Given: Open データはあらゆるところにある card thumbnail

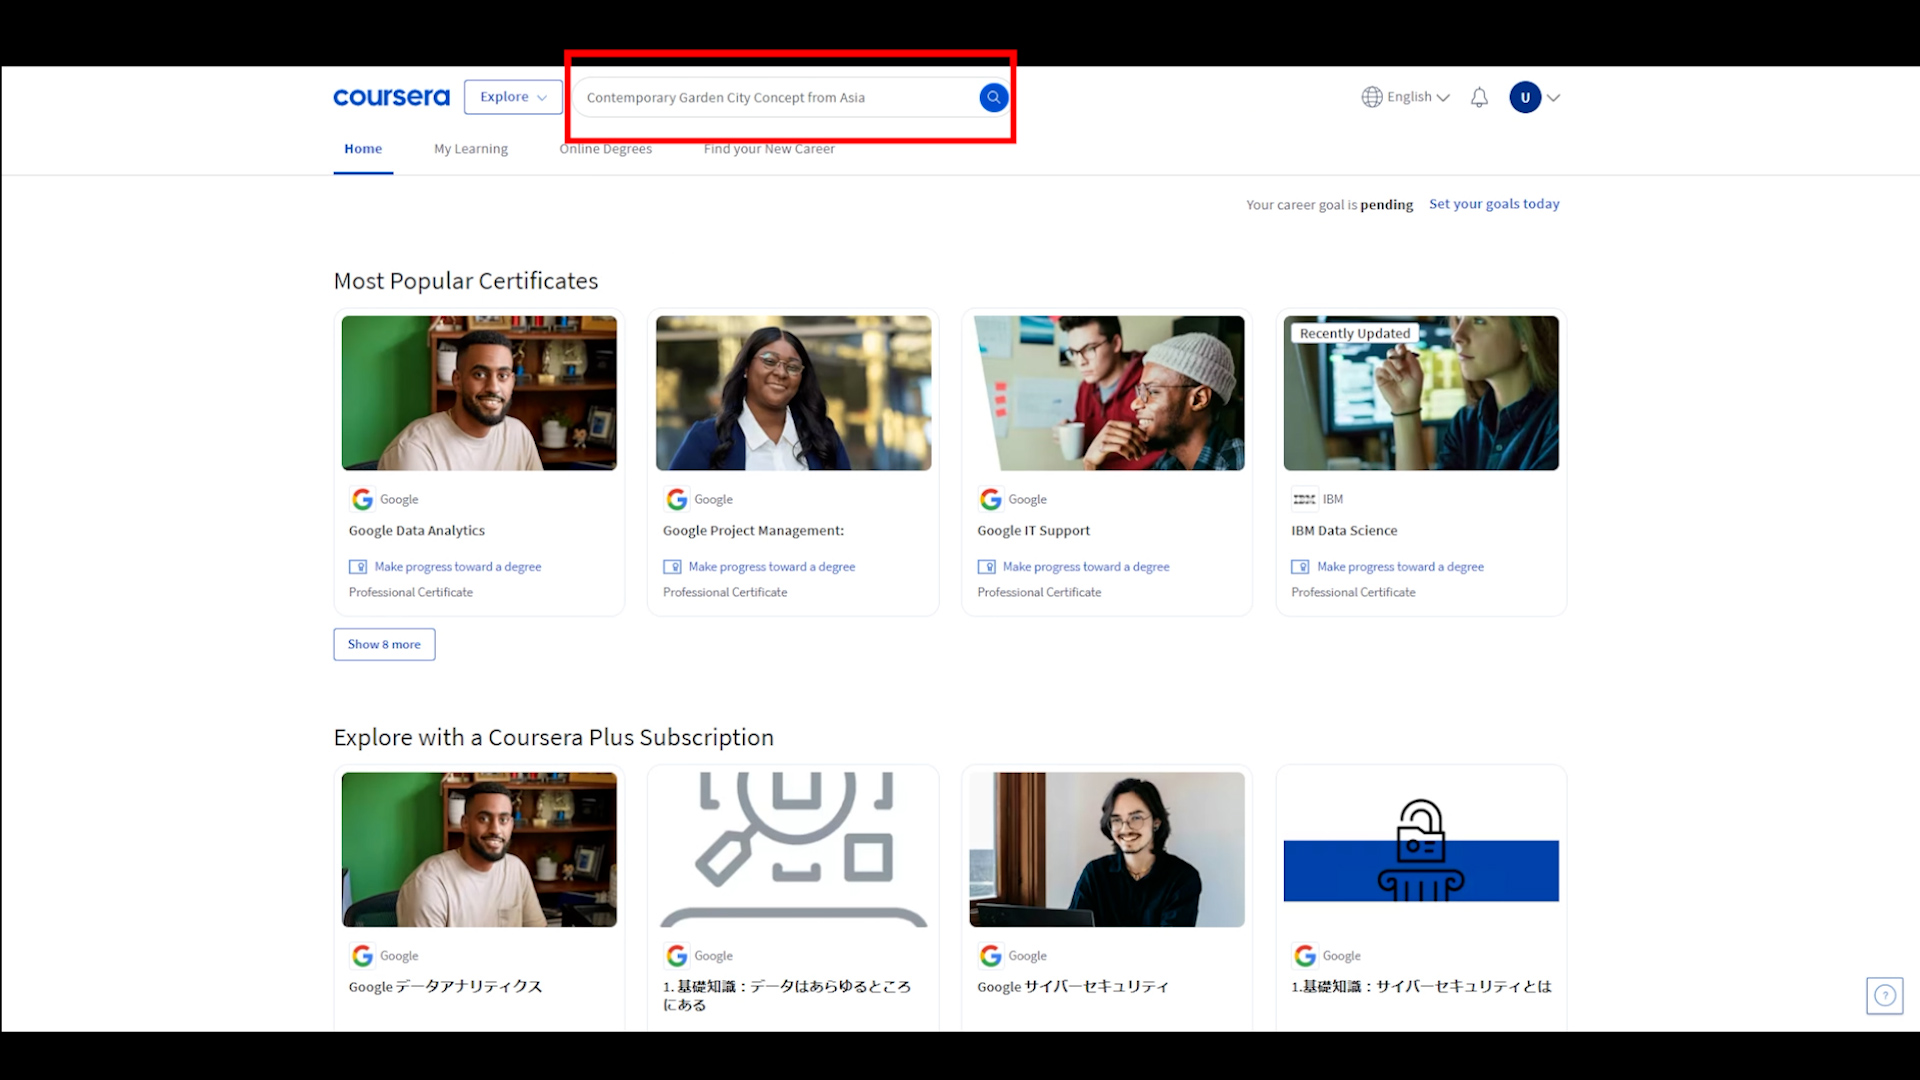Looking at the screenshot, I should [x=793, y=849].
